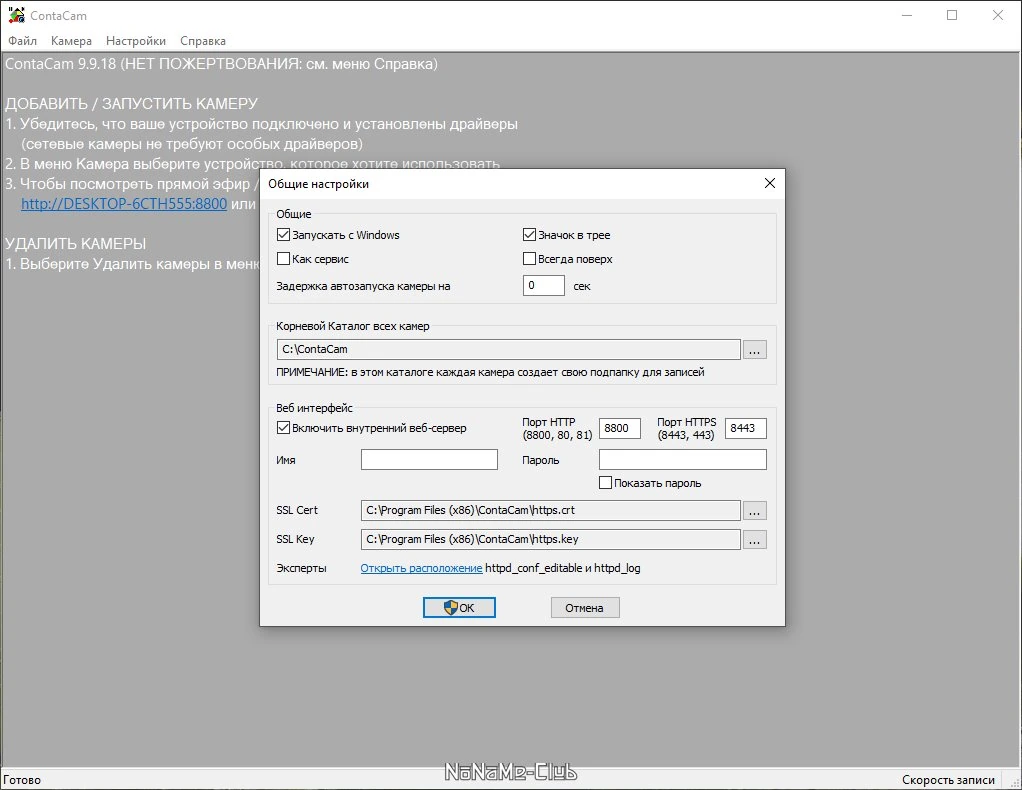Click the SSL Cert path field
The height and width of the screenshot is (790, 1022).
coord(551,510)
